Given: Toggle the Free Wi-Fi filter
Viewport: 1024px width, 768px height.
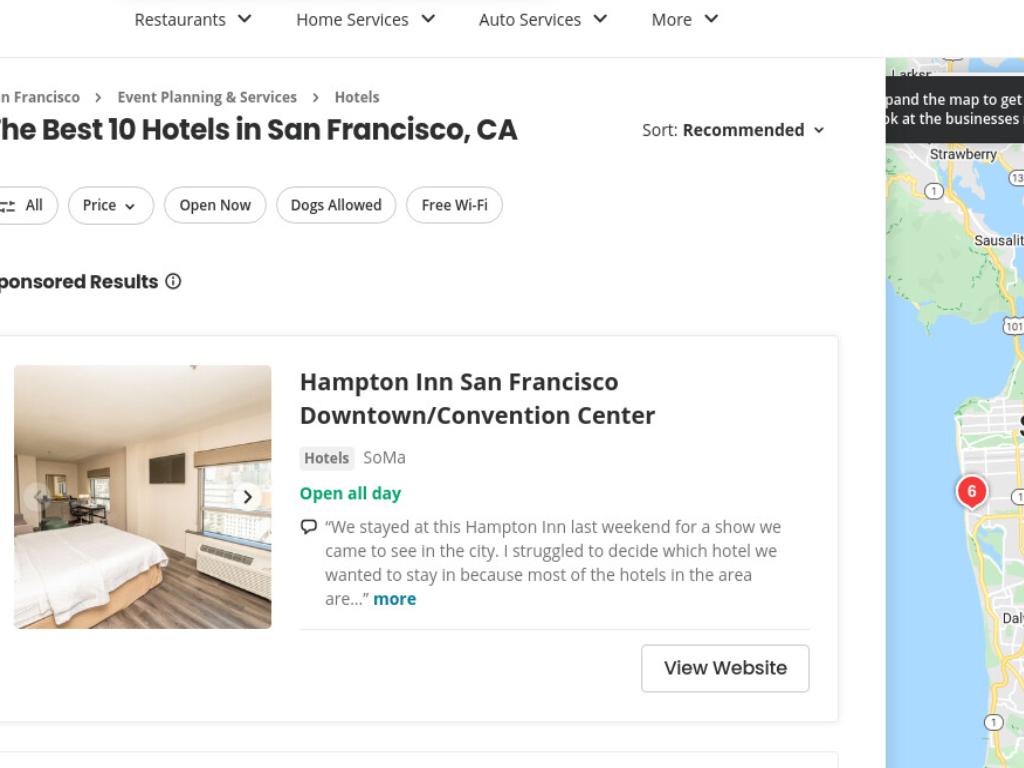Looking at the screenshot, I should pyautogui.click(x=455, y=206).
